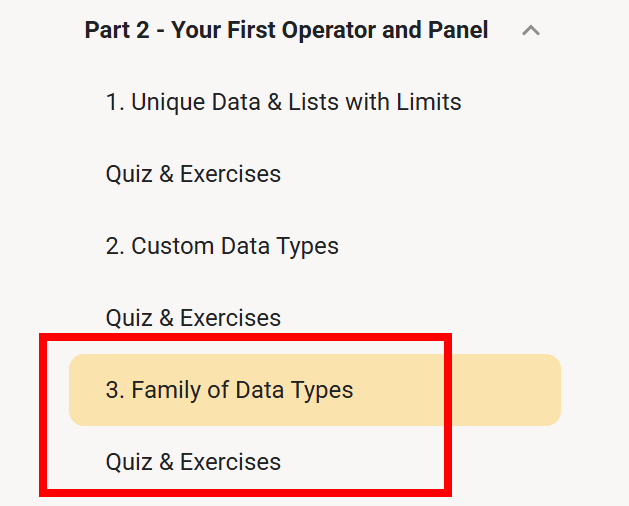Click the yellow highlighted lesson row
This screenshot has height=506, width=629.
314,390
